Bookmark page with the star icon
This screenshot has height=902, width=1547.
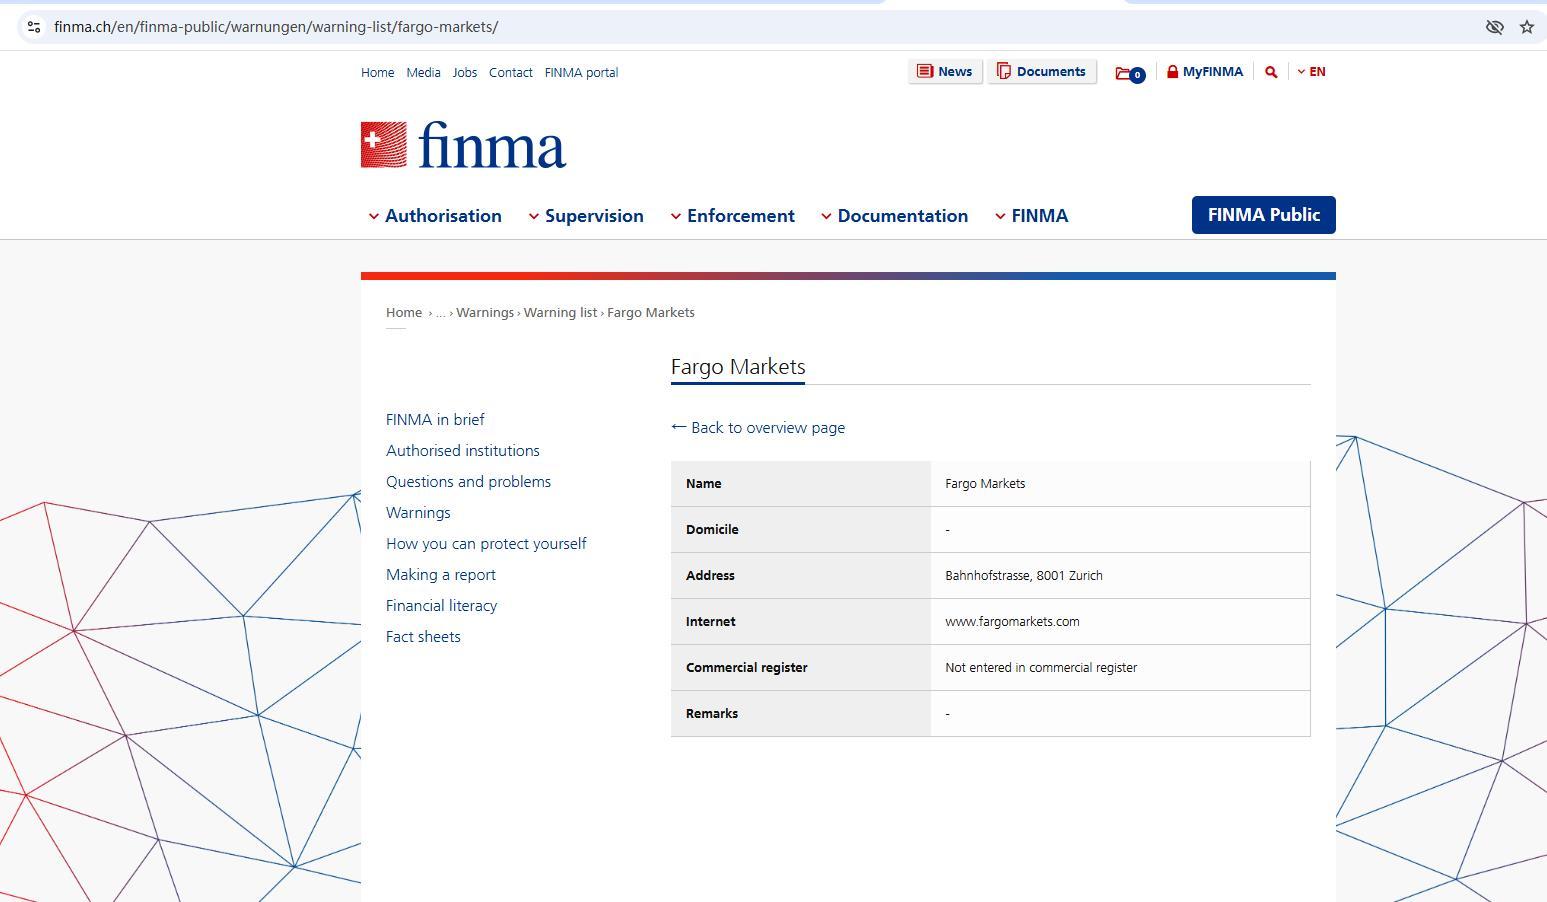click(1527, 27)
